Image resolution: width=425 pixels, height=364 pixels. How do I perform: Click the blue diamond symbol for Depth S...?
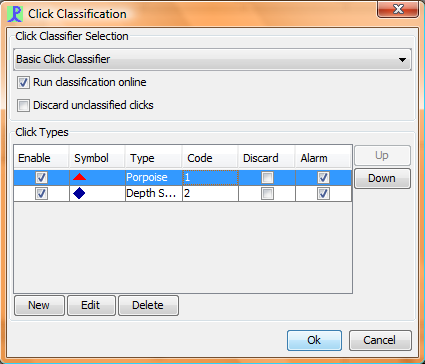(79, 193)
